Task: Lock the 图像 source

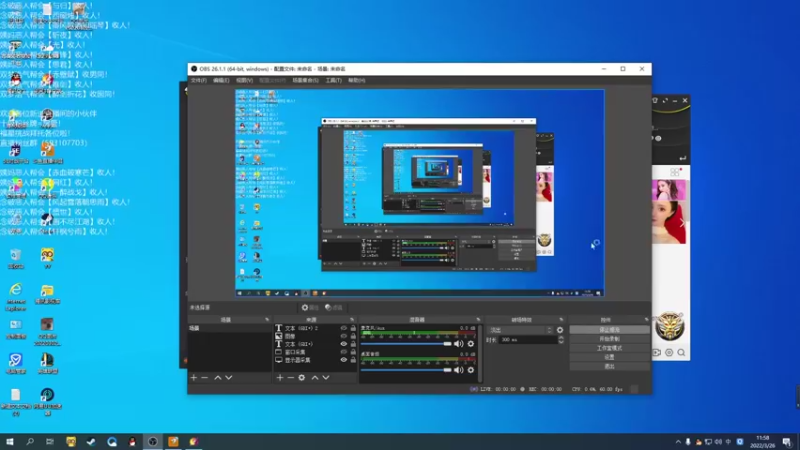Action: click(x=353, y=336)
